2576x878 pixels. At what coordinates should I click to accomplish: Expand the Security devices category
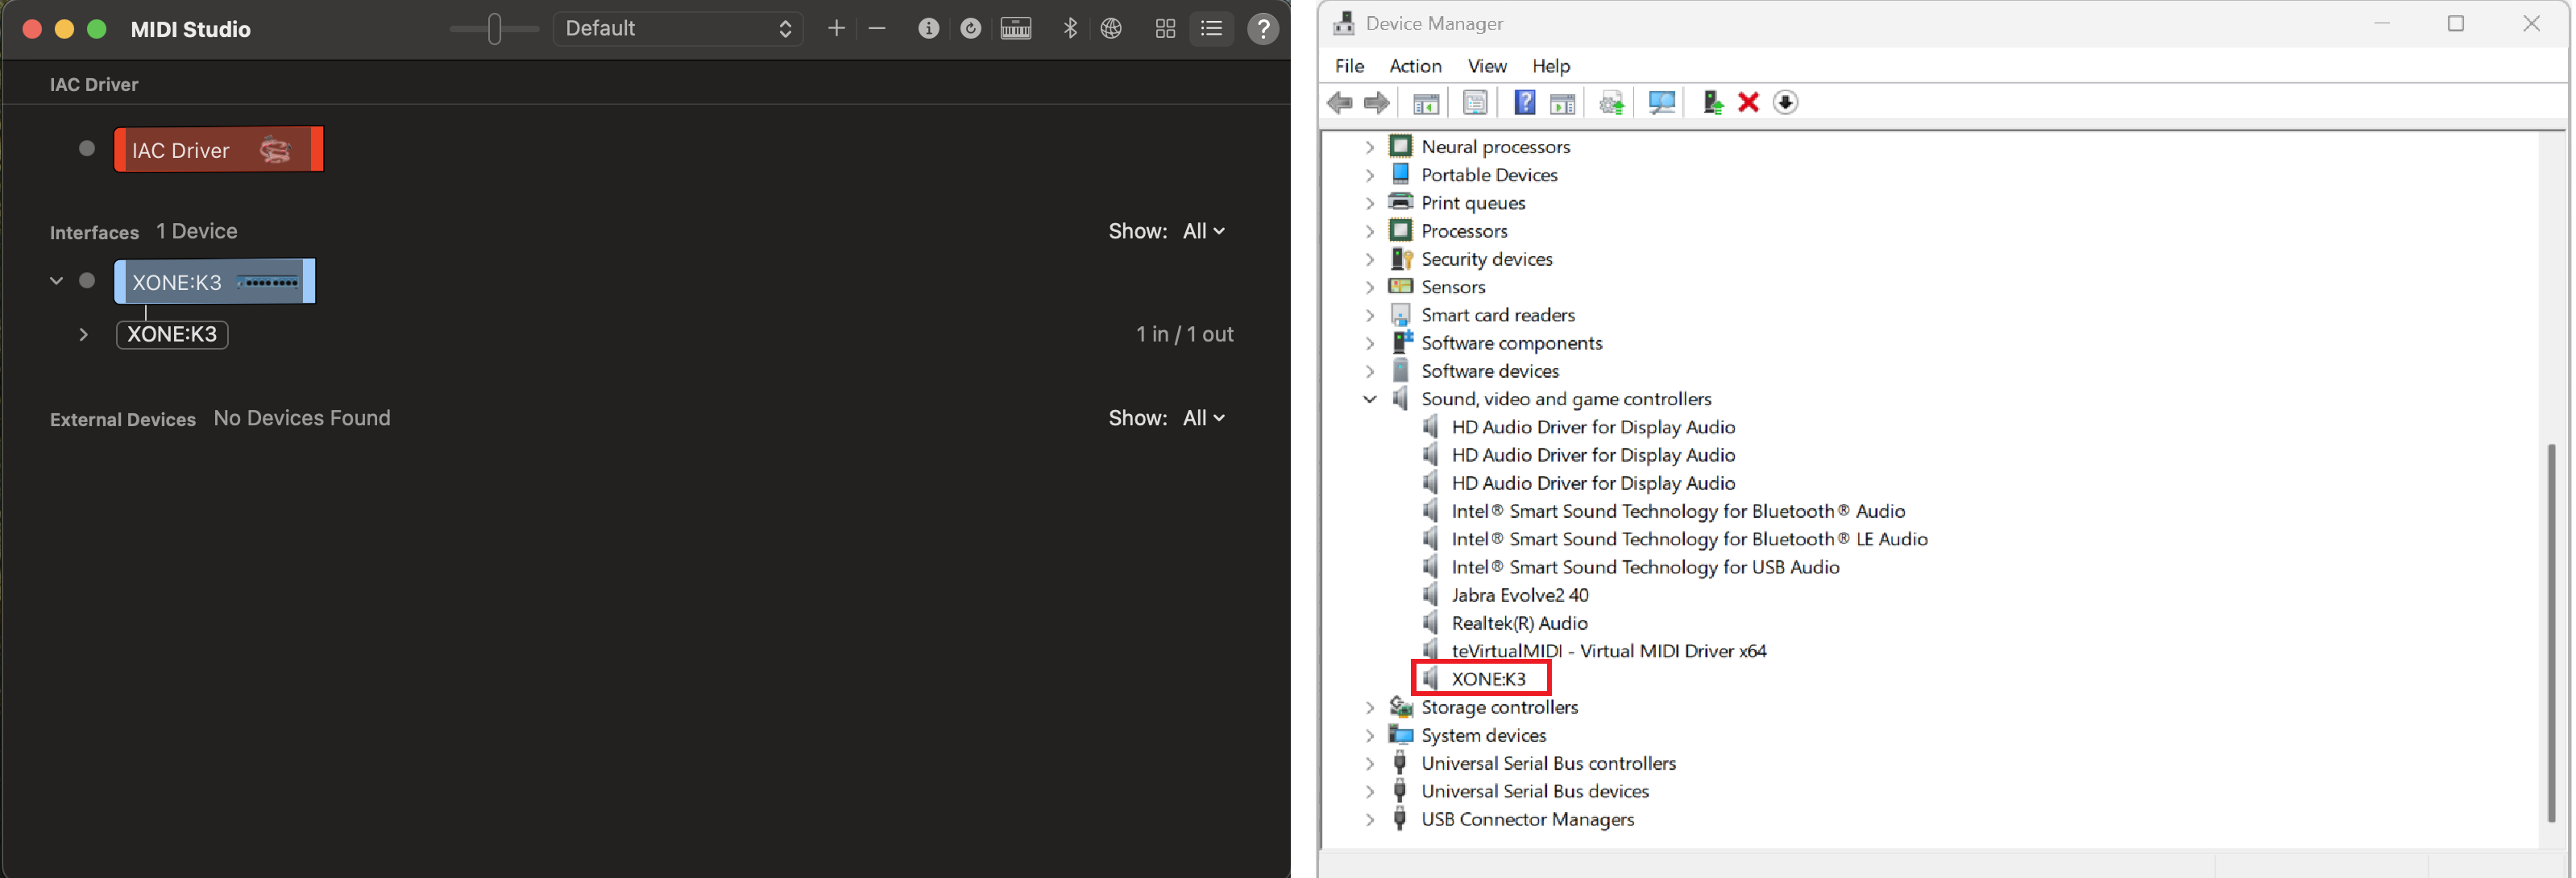coord(1370,259)
